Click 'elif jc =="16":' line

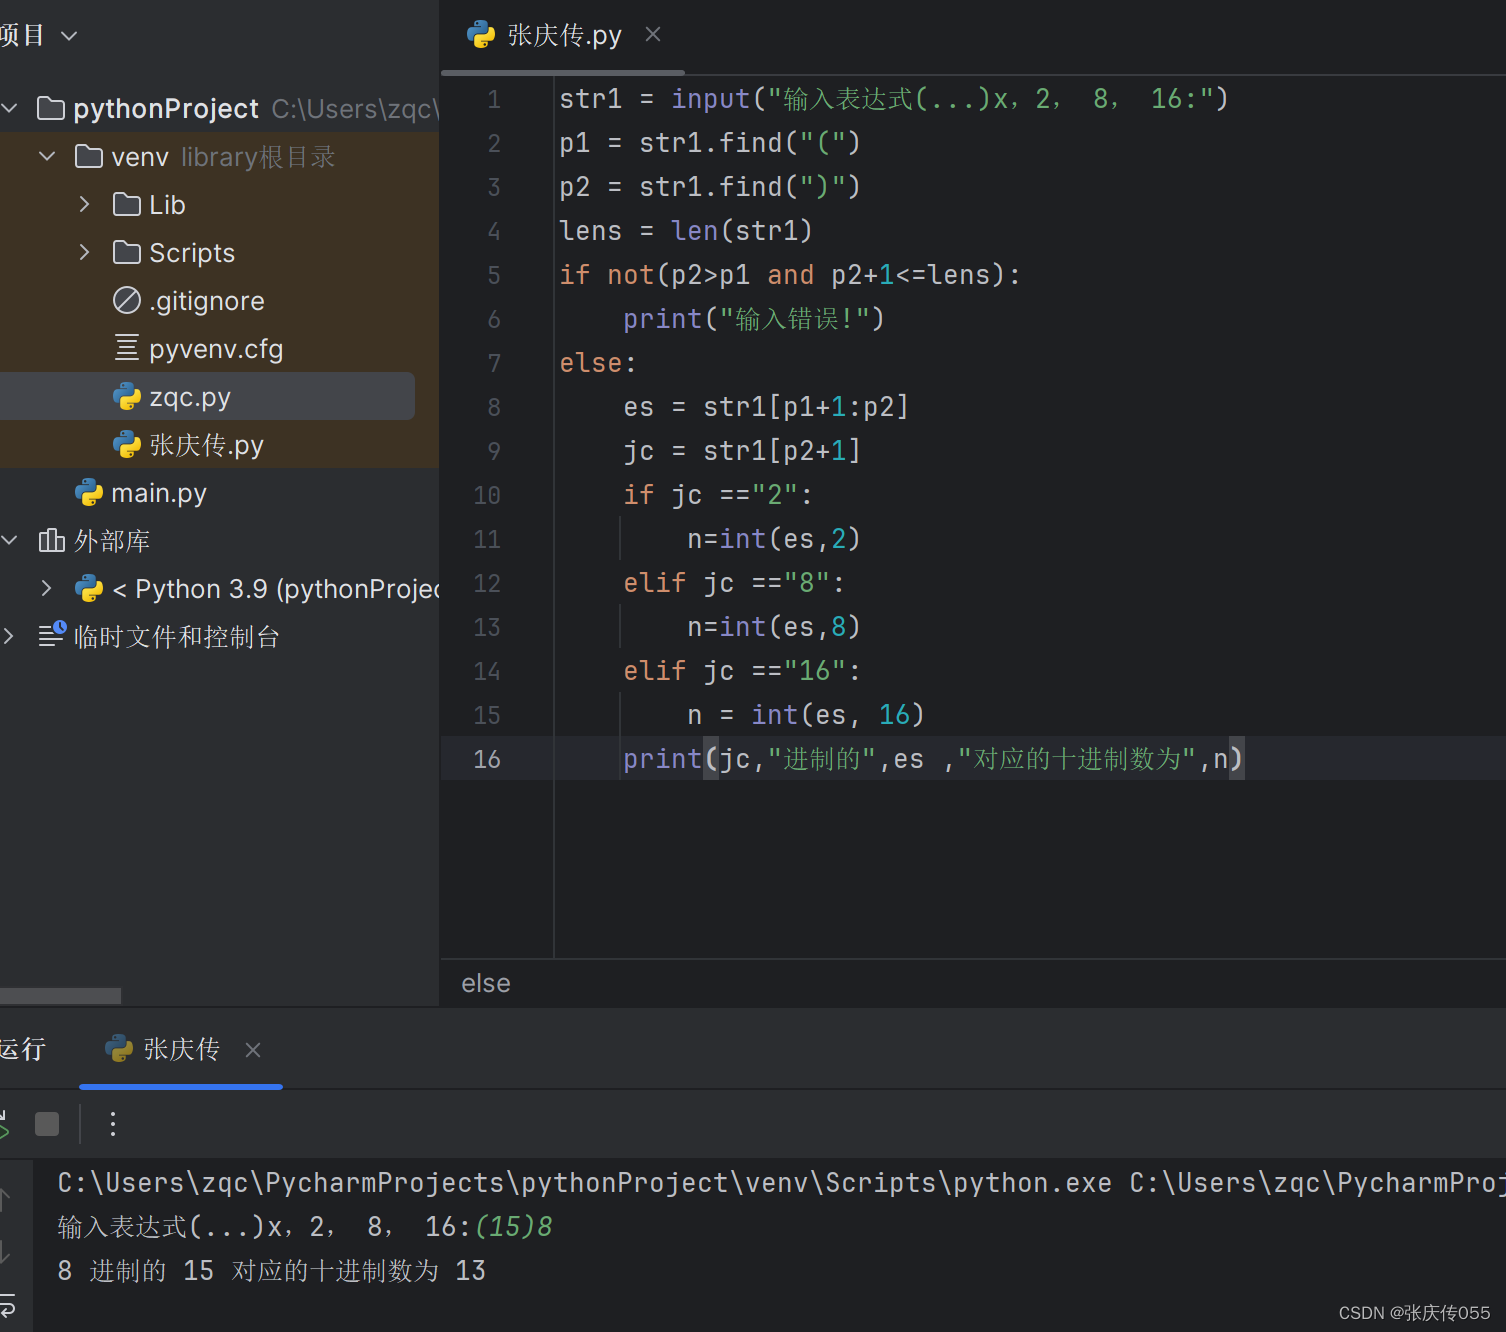click(742, 671)
